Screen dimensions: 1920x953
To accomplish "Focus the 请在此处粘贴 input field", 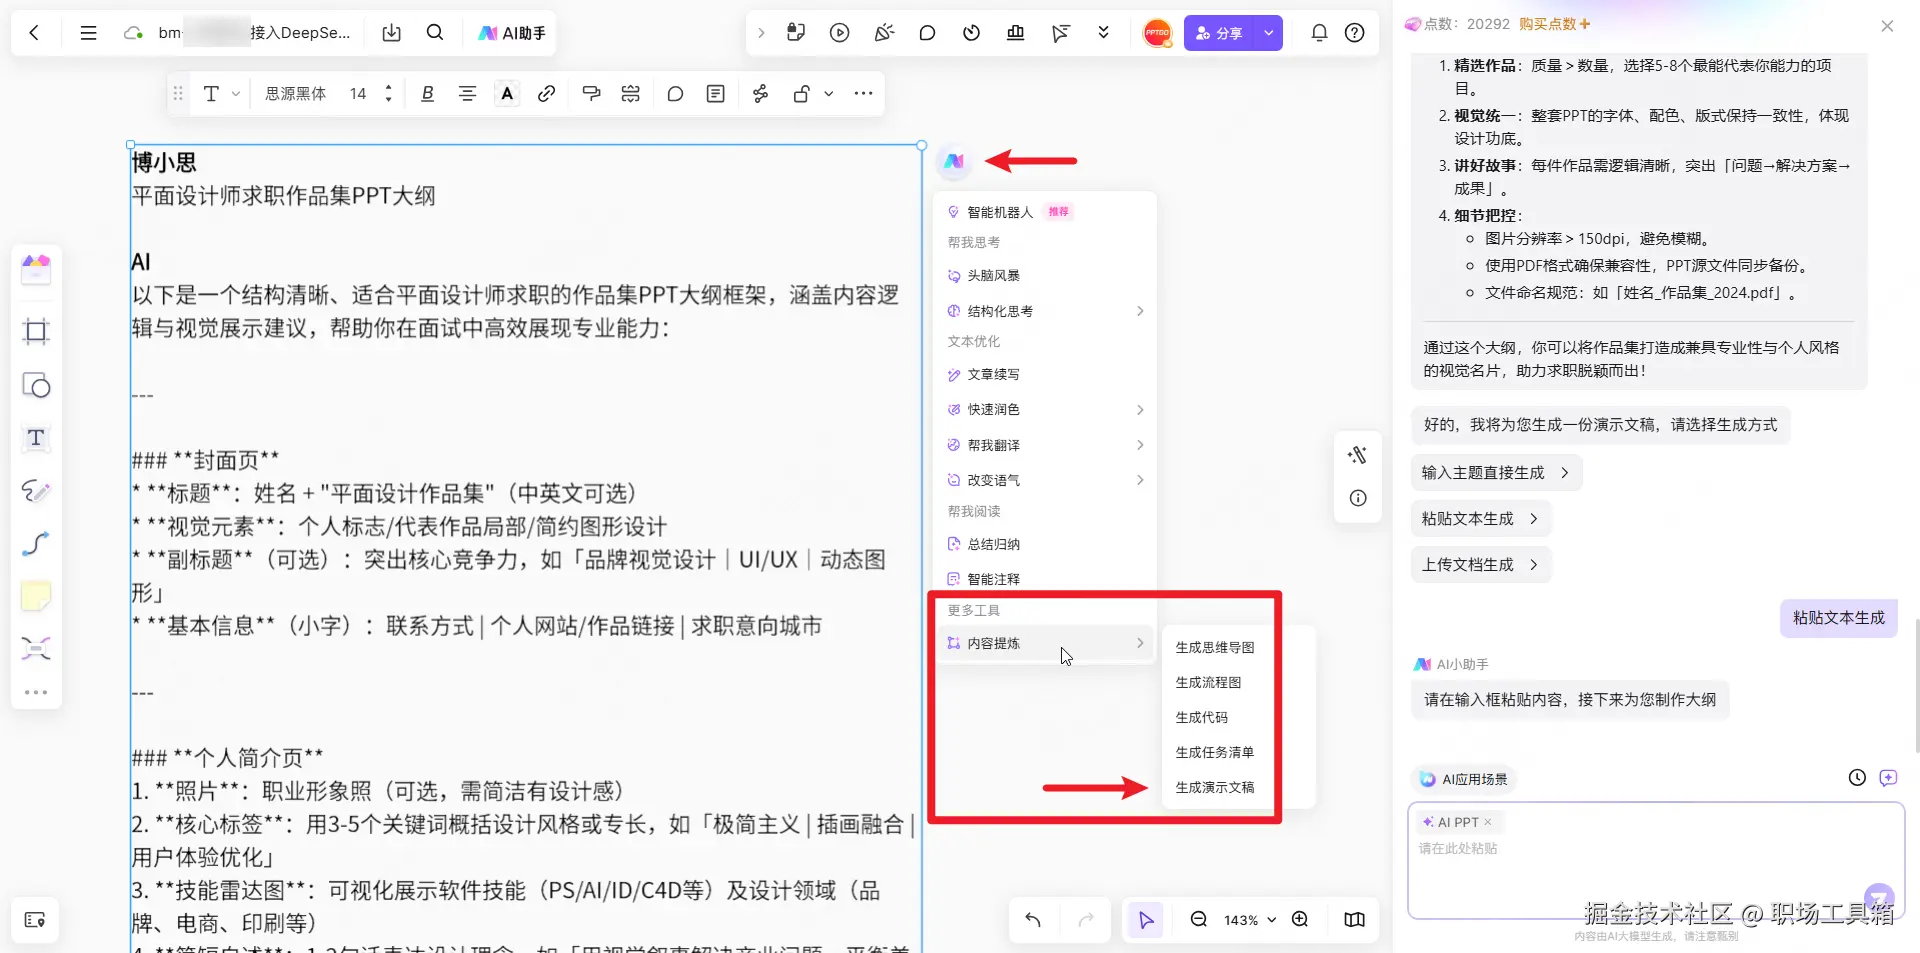I will pos(1655,860).
